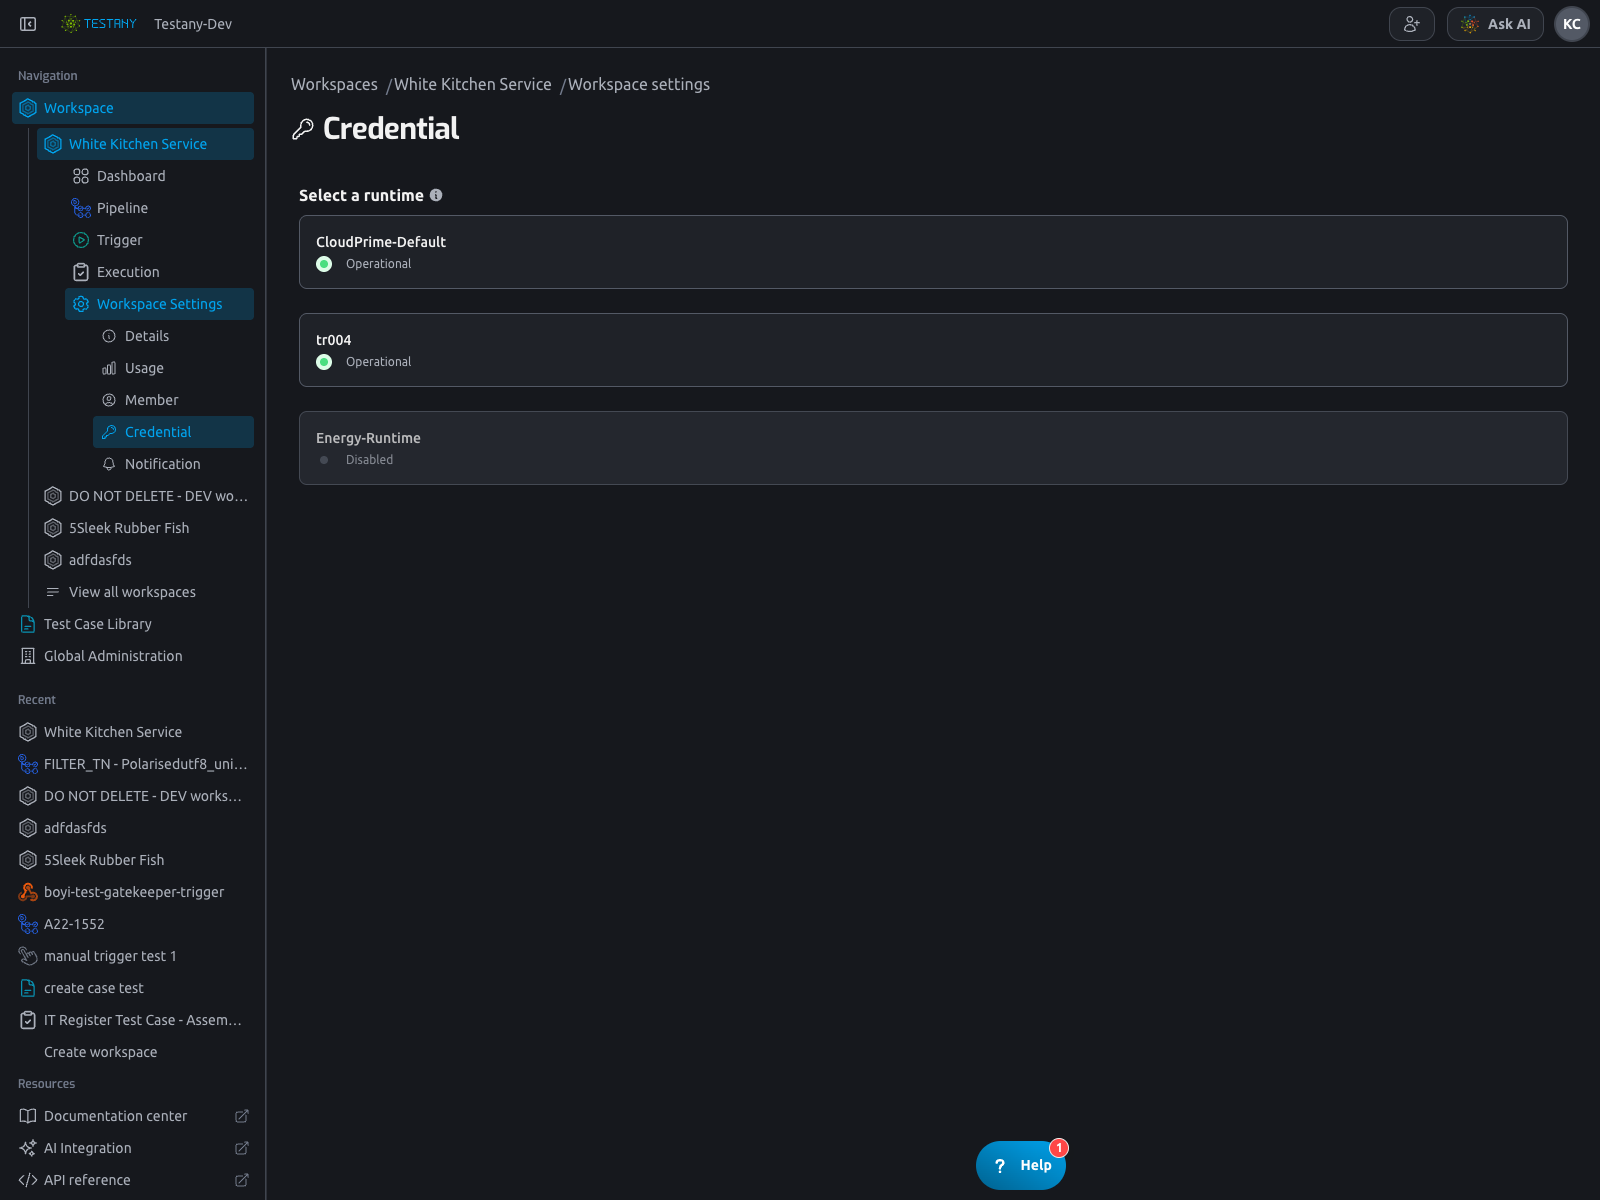Click White Kitchen Service breadcrumb
This screenshot has height=1200, width=1600.
coord(473,84)
